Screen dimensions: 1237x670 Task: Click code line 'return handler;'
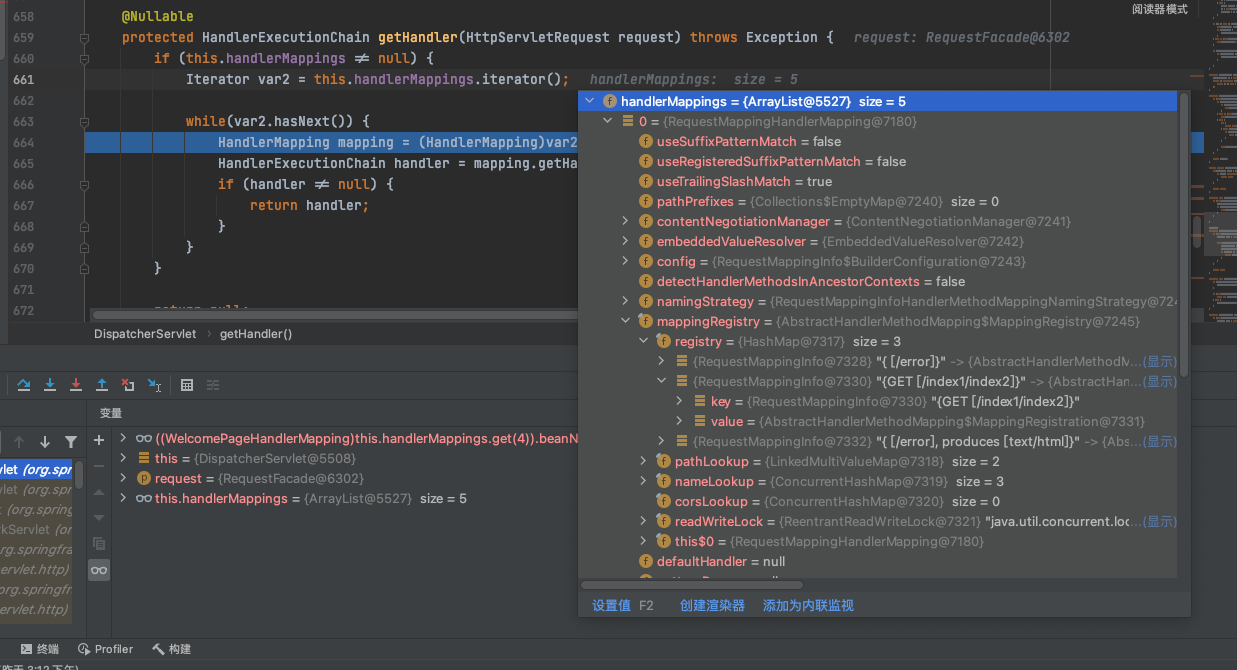pos(309,205)
